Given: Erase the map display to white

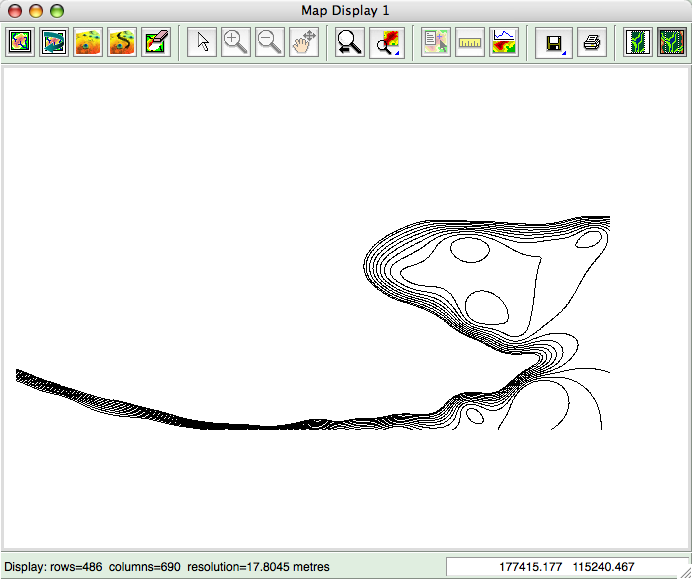Looking at the screenshot, I should tap(156, 42).
